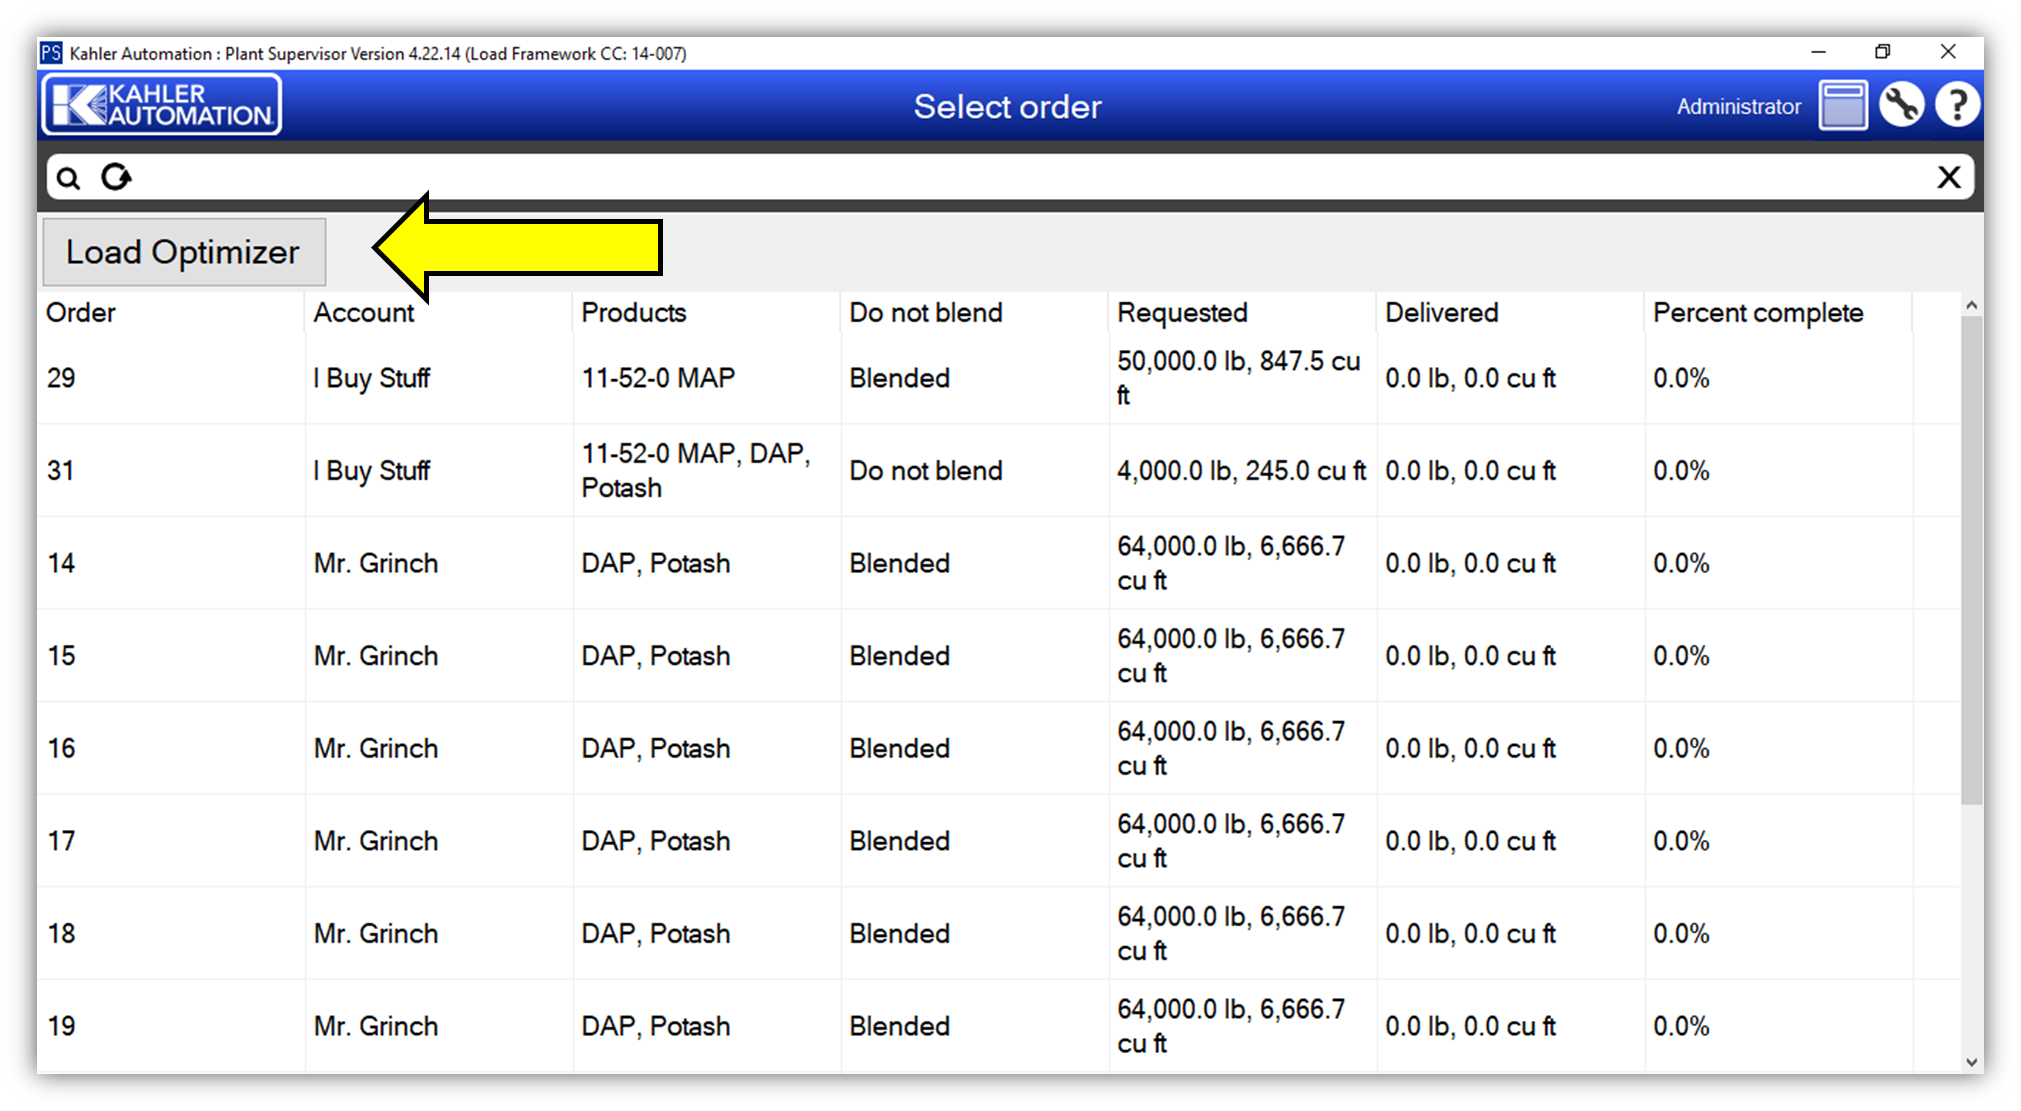Sort by the Percent complete column header
Screen dimensions: 2021x1111
(x=1758, y=313)
